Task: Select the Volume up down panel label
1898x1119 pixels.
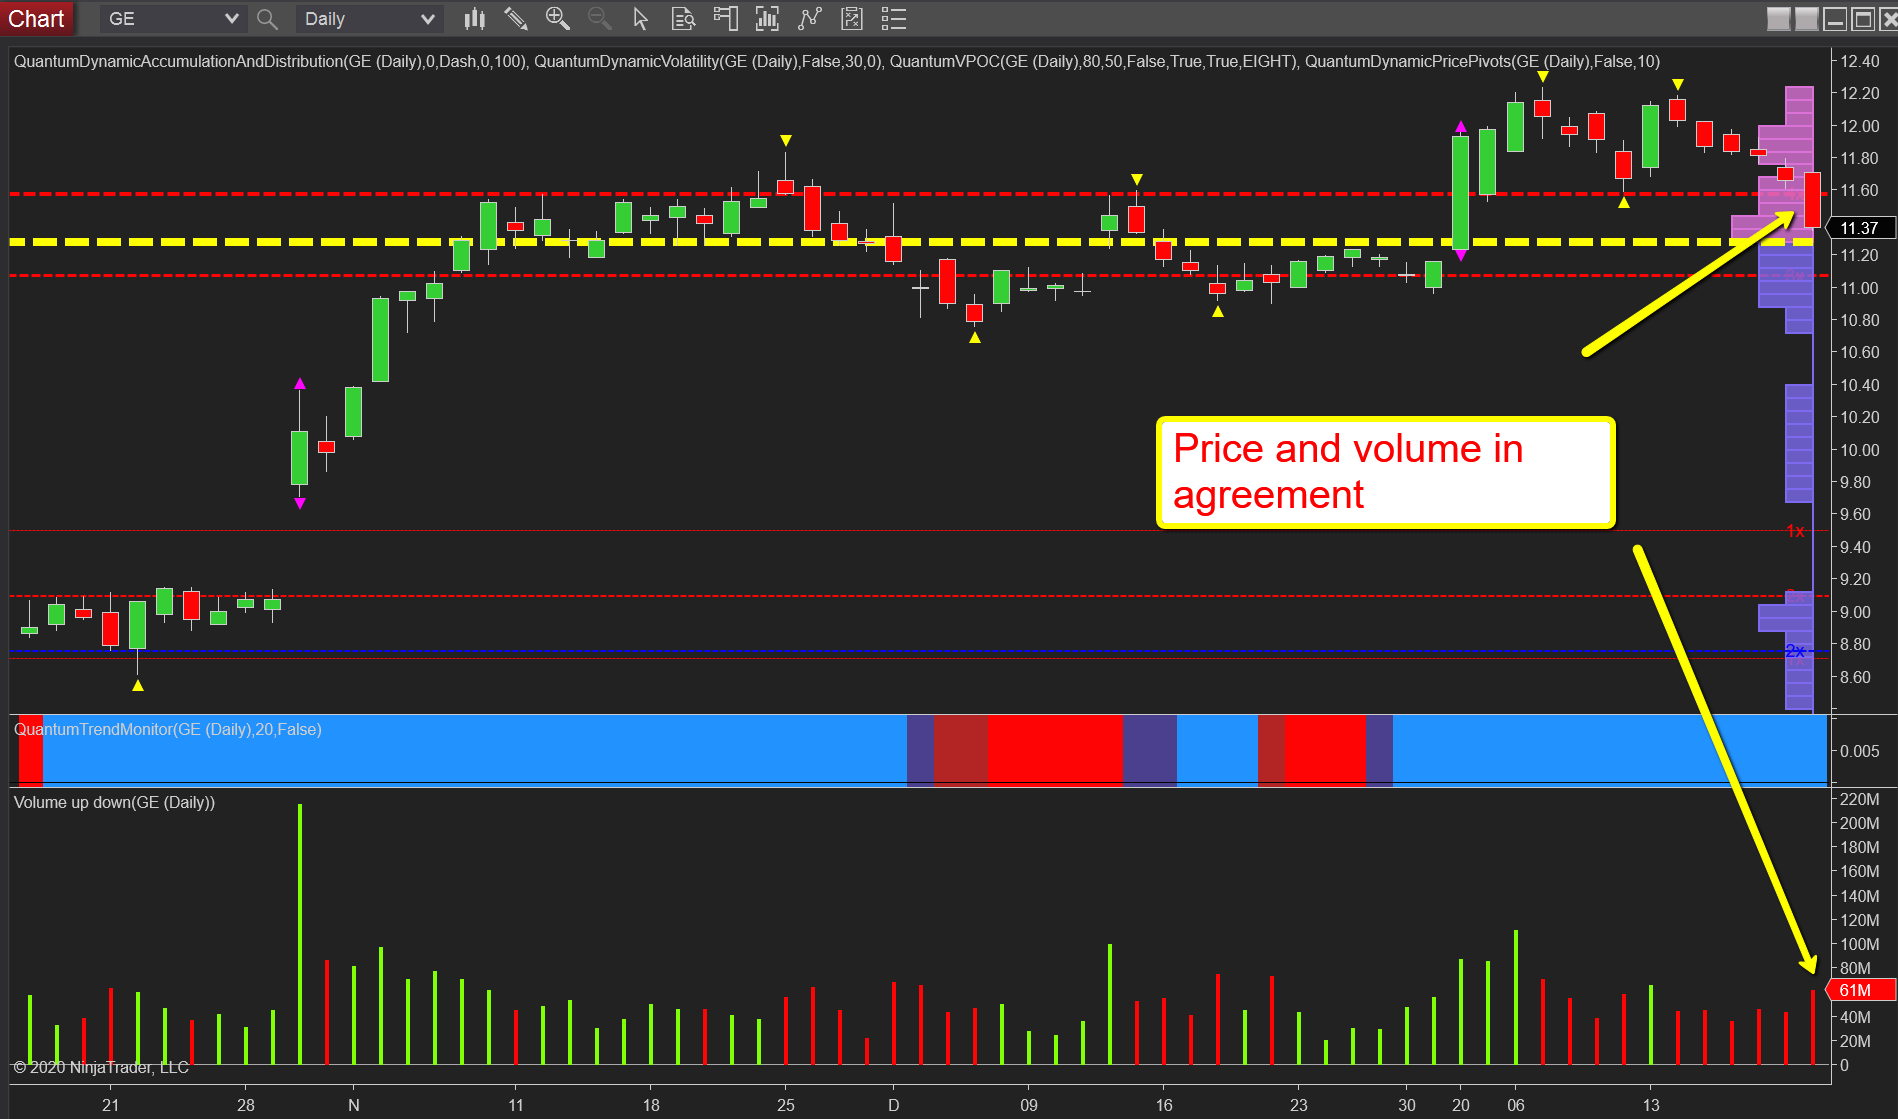Action: [114, 803]
